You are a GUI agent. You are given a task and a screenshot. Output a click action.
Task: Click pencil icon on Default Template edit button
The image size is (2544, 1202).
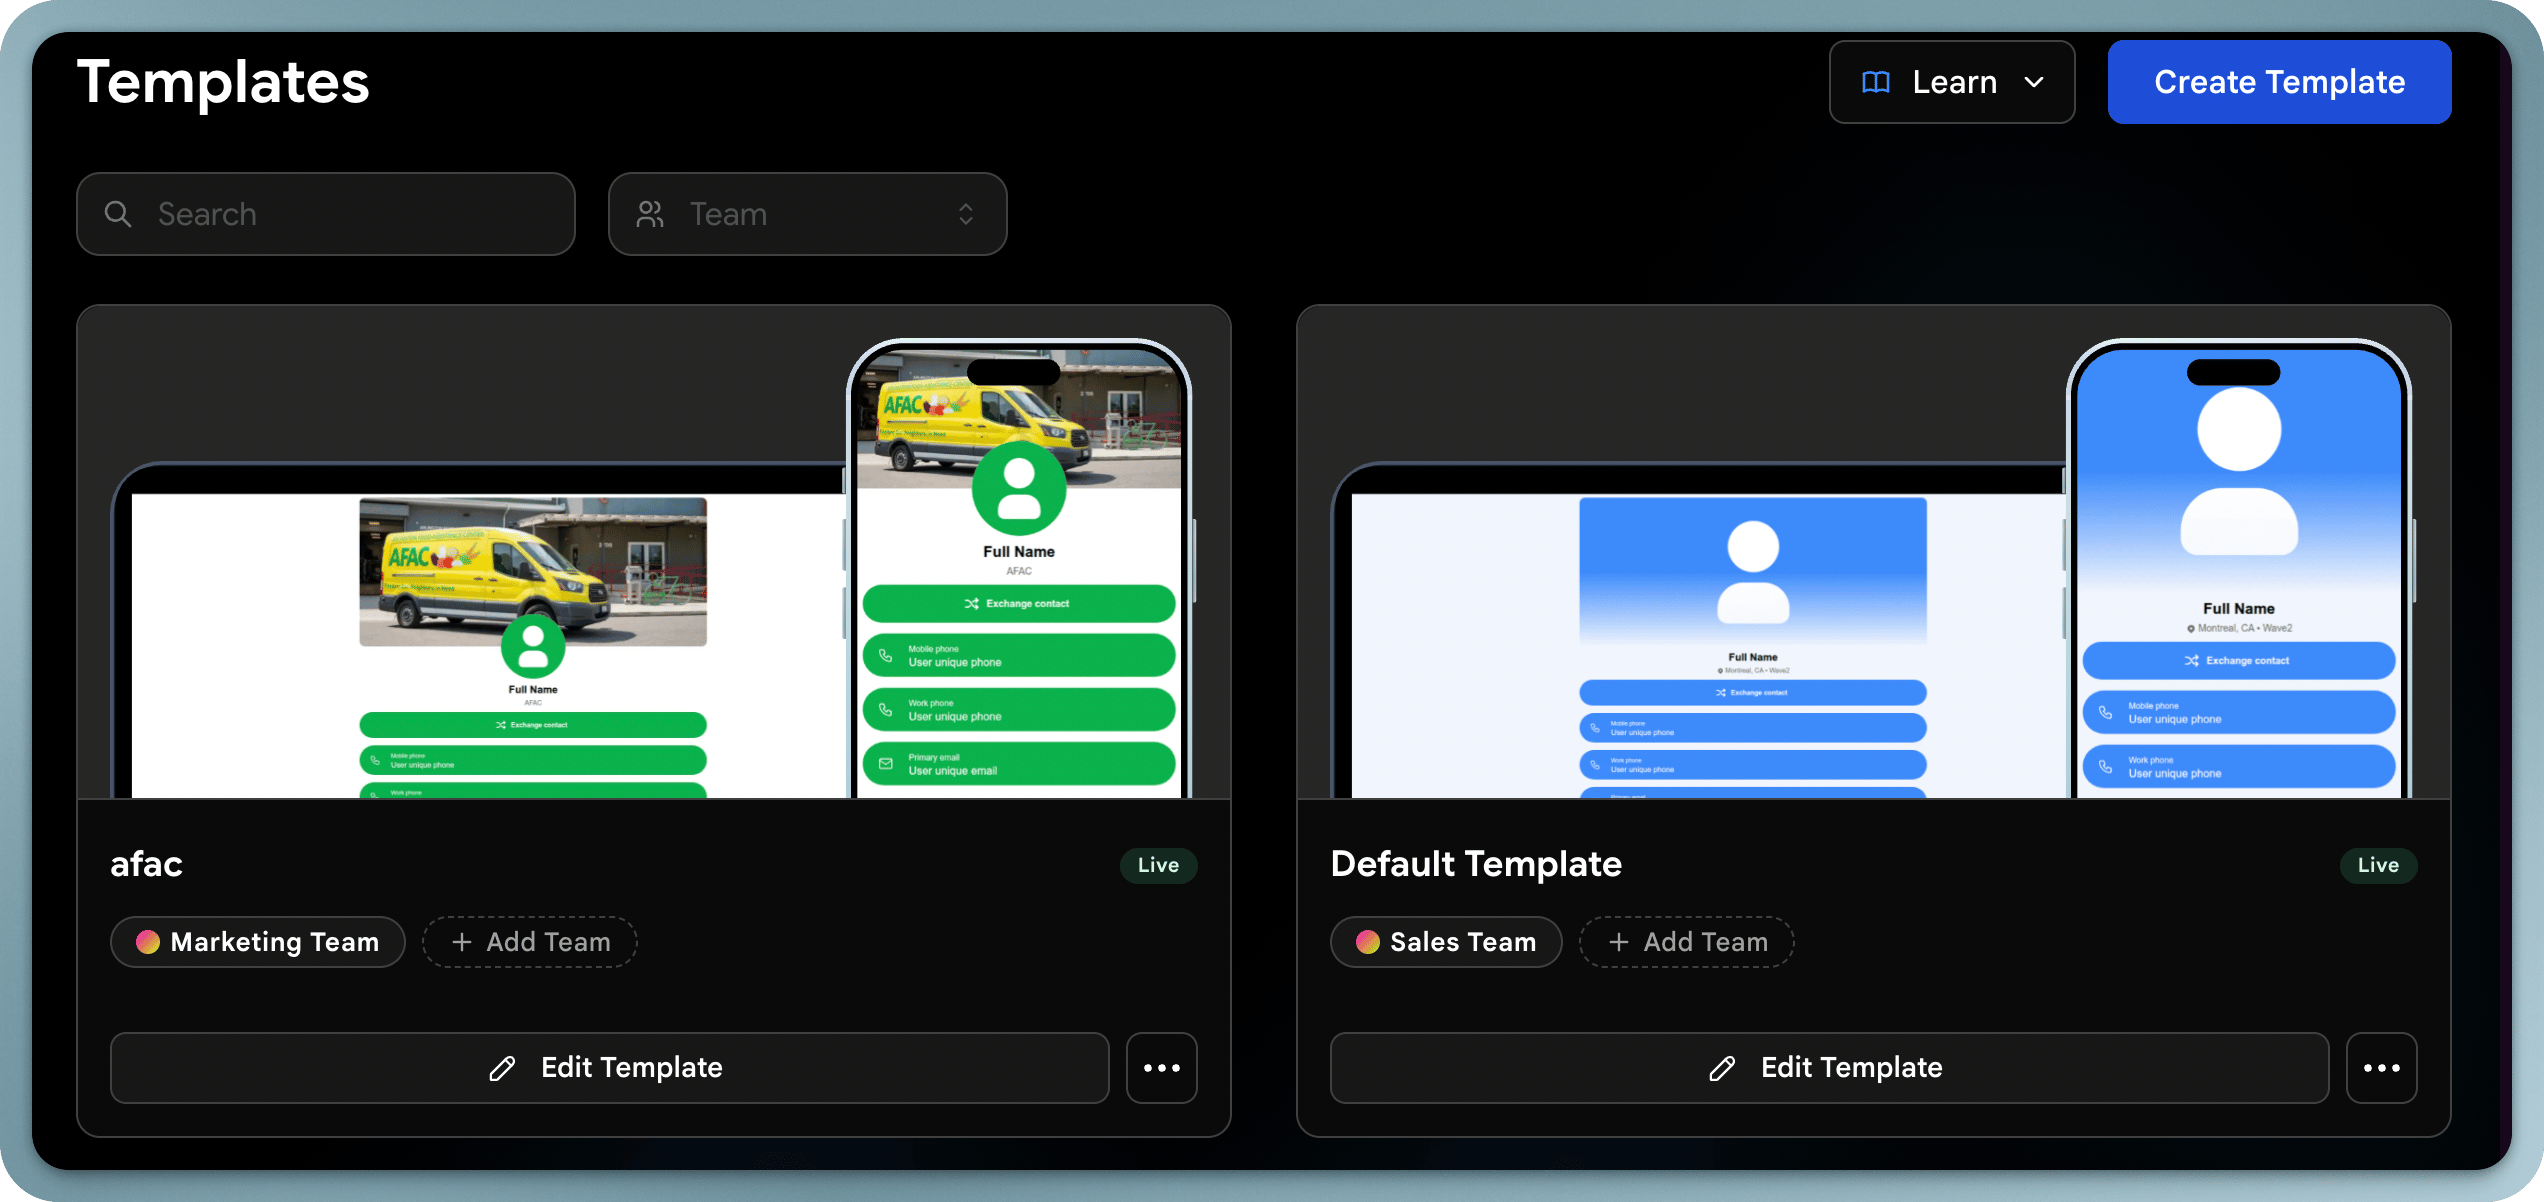pyautogui.click(x=1722, y=1068)
